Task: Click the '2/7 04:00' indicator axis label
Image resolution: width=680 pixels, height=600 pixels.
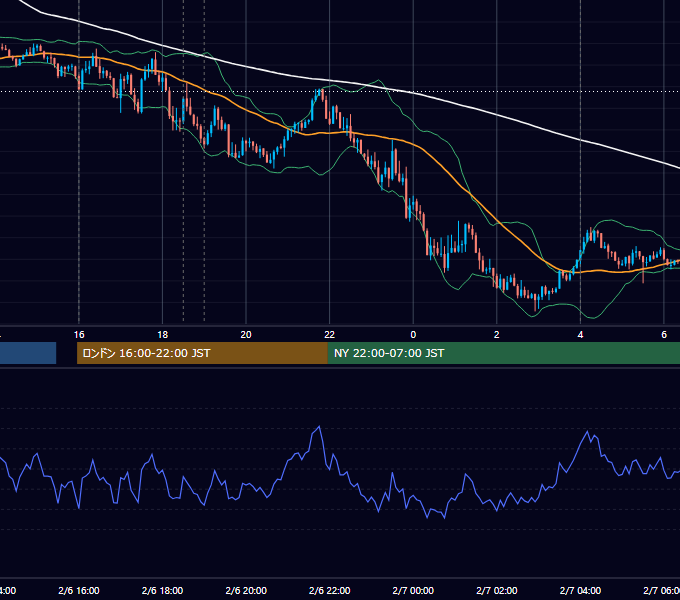Action: point(580,590)
